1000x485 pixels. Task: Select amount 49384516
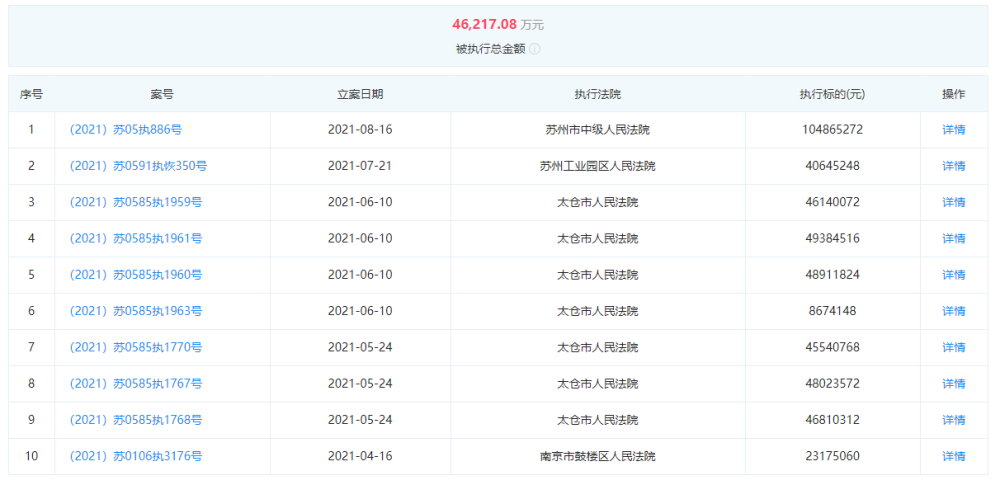[x=832, y=239]
